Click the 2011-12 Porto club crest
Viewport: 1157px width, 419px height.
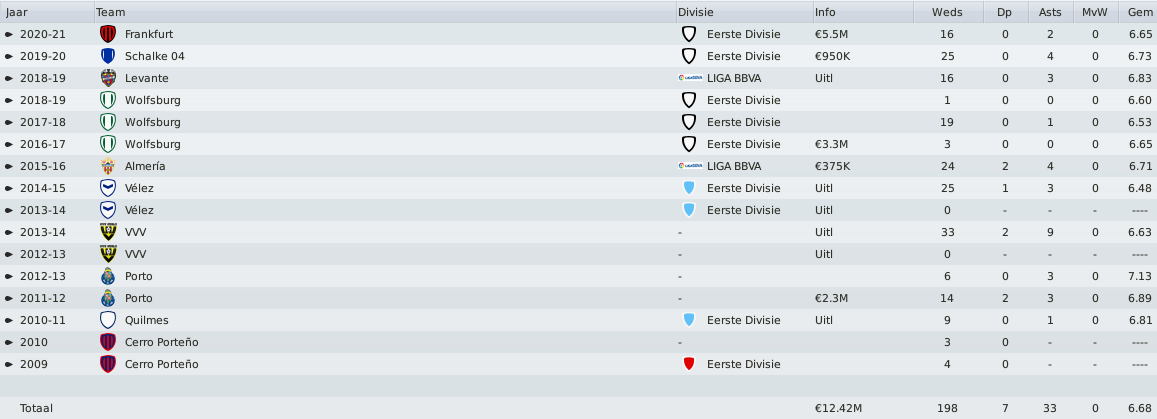[x=108, y=298]
